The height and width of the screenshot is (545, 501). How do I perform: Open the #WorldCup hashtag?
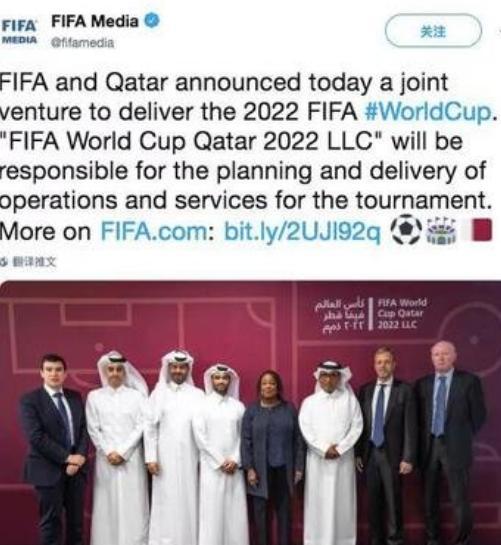[x=428, y=112]
